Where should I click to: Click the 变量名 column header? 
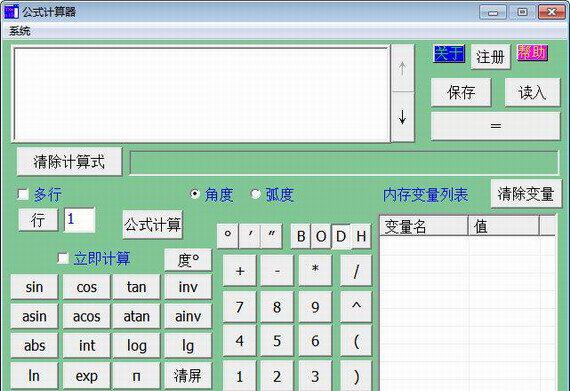tap(424, 226)
